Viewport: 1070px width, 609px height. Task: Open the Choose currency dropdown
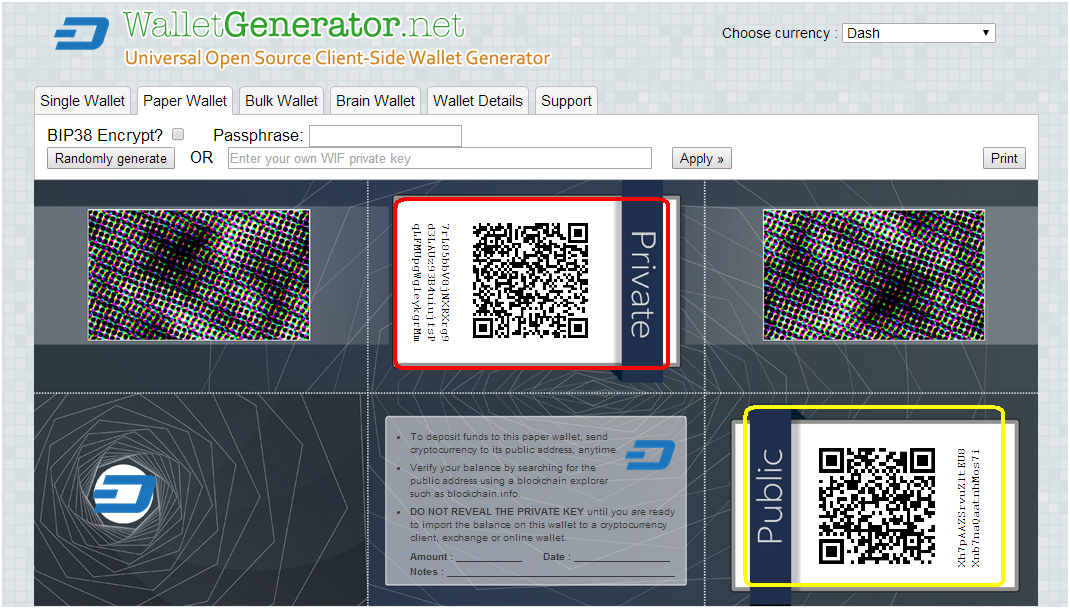pos(919,33)
